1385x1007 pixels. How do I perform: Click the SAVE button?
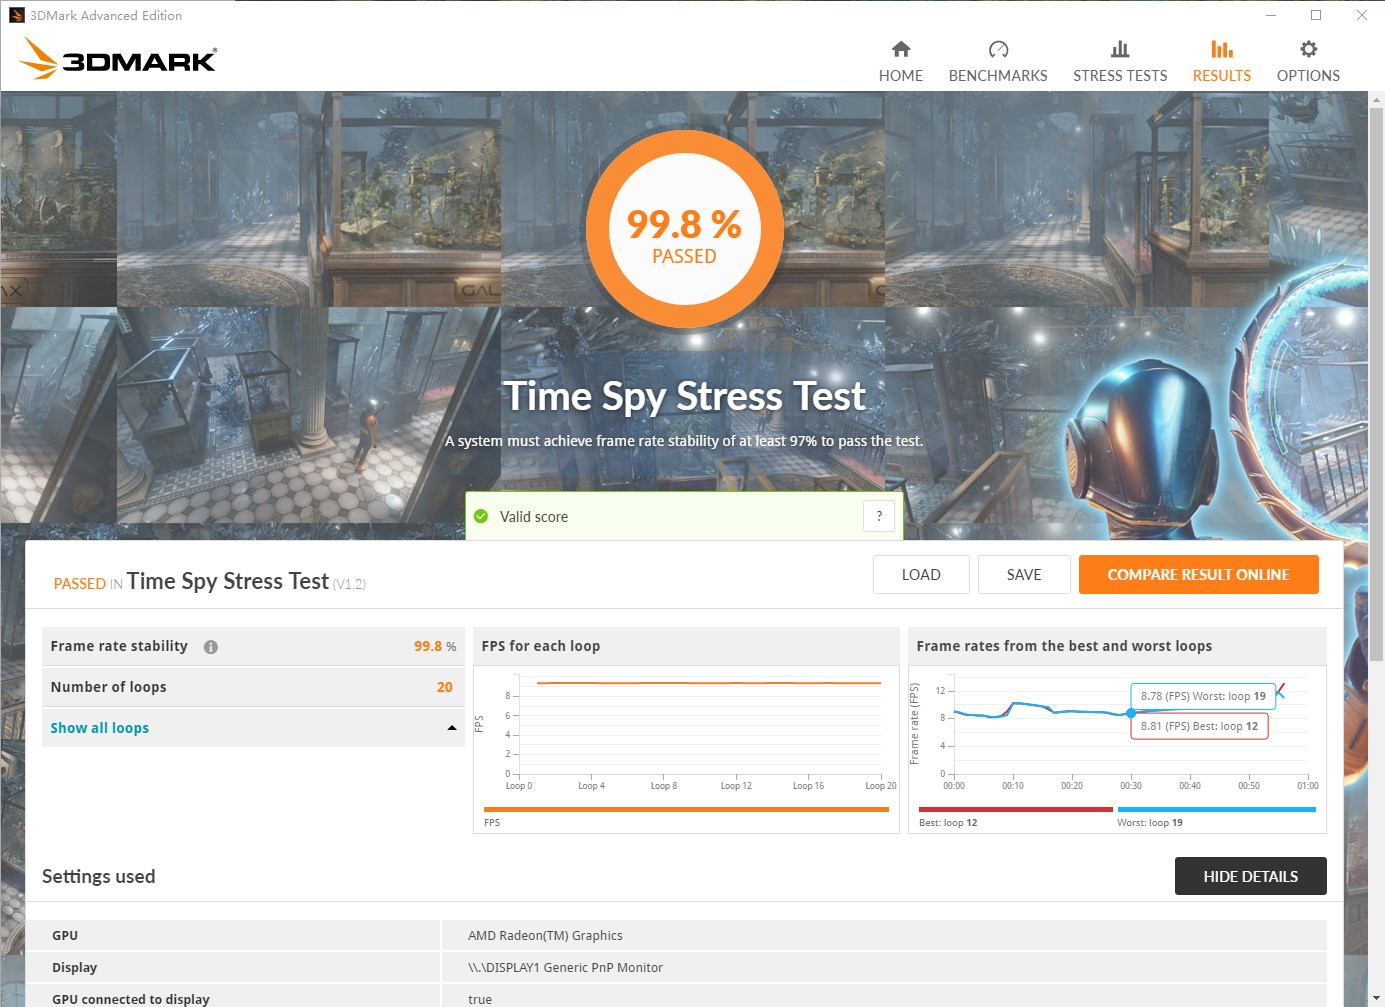tap(1024, 575)
